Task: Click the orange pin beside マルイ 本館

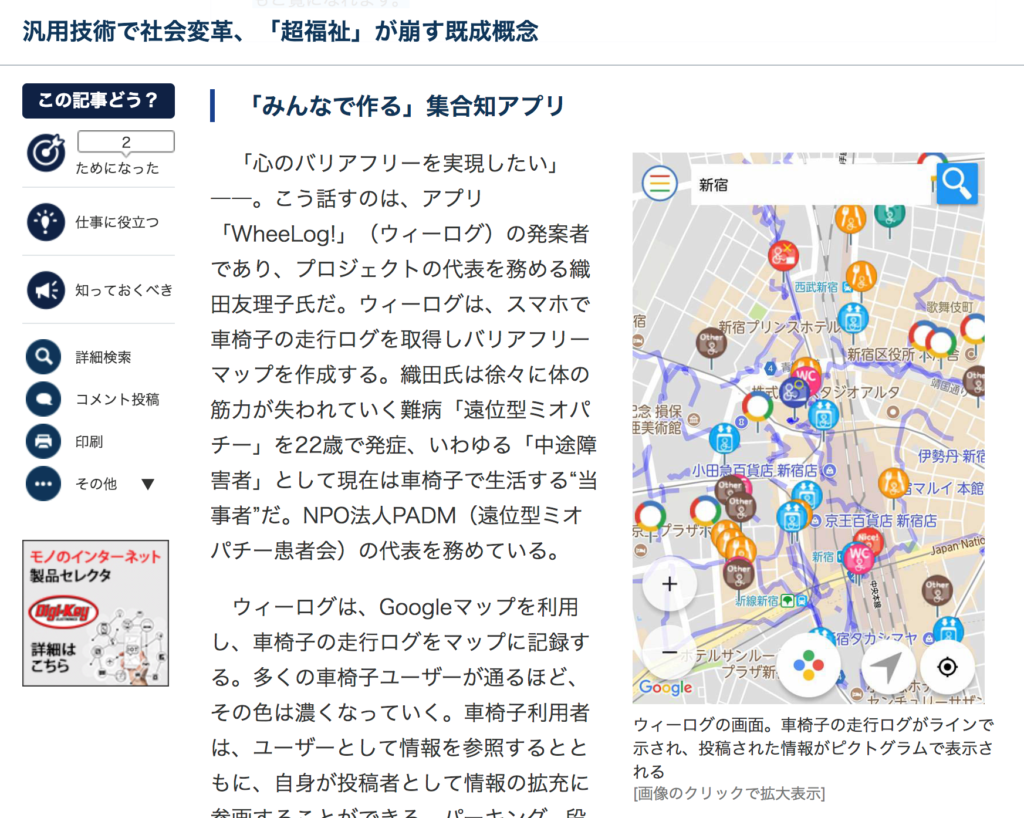Action: click(x=893, y=485)
